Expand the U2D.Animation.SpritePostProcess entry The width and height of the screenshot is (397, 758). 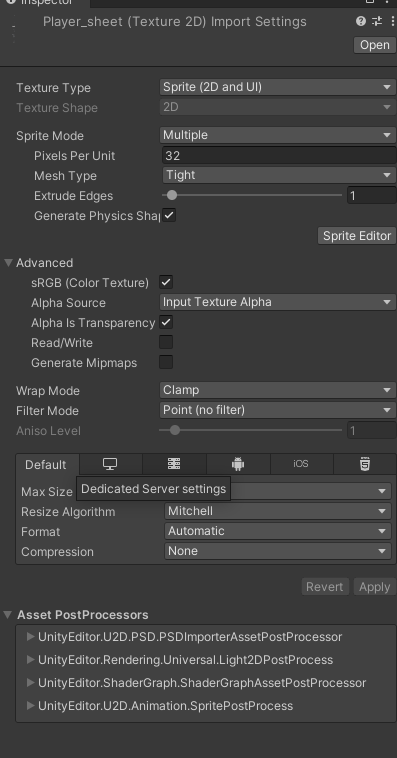tap(30, 705)
